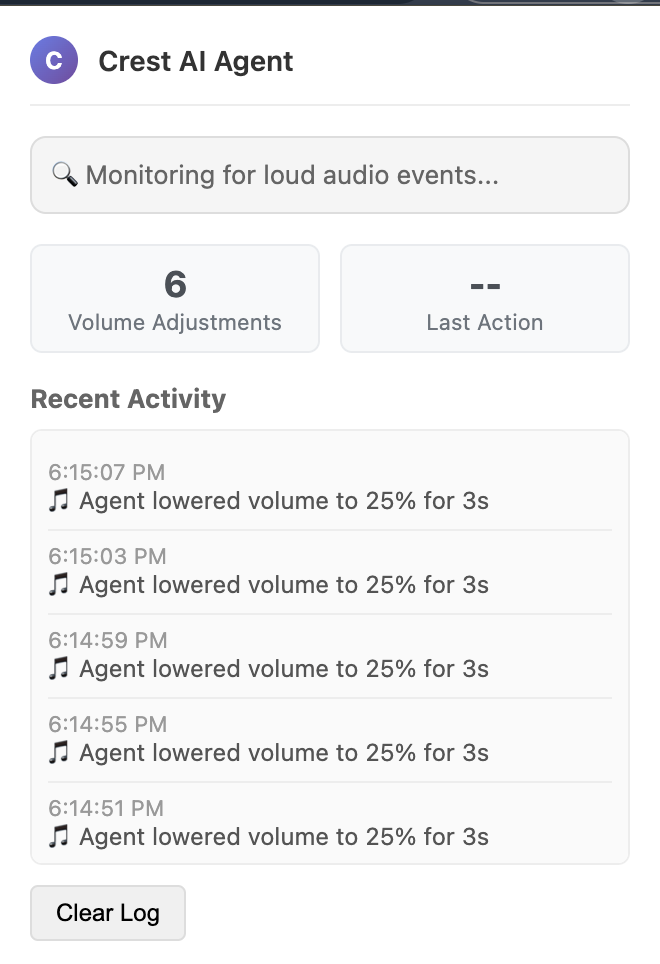Screen dimensions: 660x964
Task: Click the music note beside the 6:15:03 PM entry
Action: click(x=57, y=585)
